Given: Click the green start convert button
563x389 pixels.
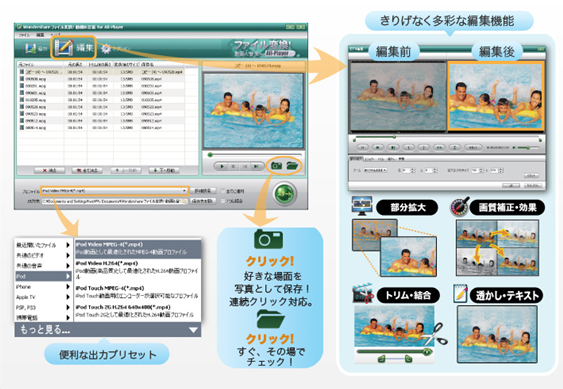Looking at the screenshot, I should [285, 194].
